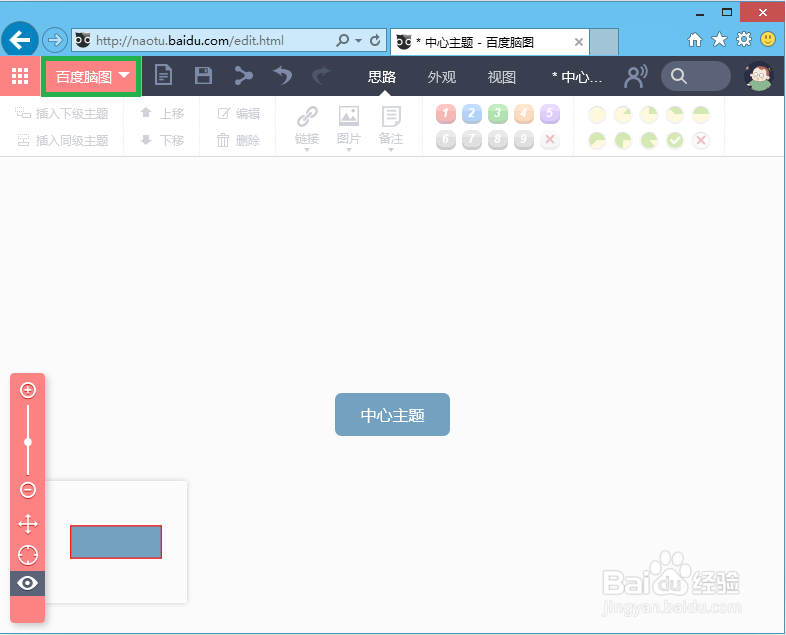Set priority 2 blue badge
Screen dimensions: 786x635
(472, 114)
